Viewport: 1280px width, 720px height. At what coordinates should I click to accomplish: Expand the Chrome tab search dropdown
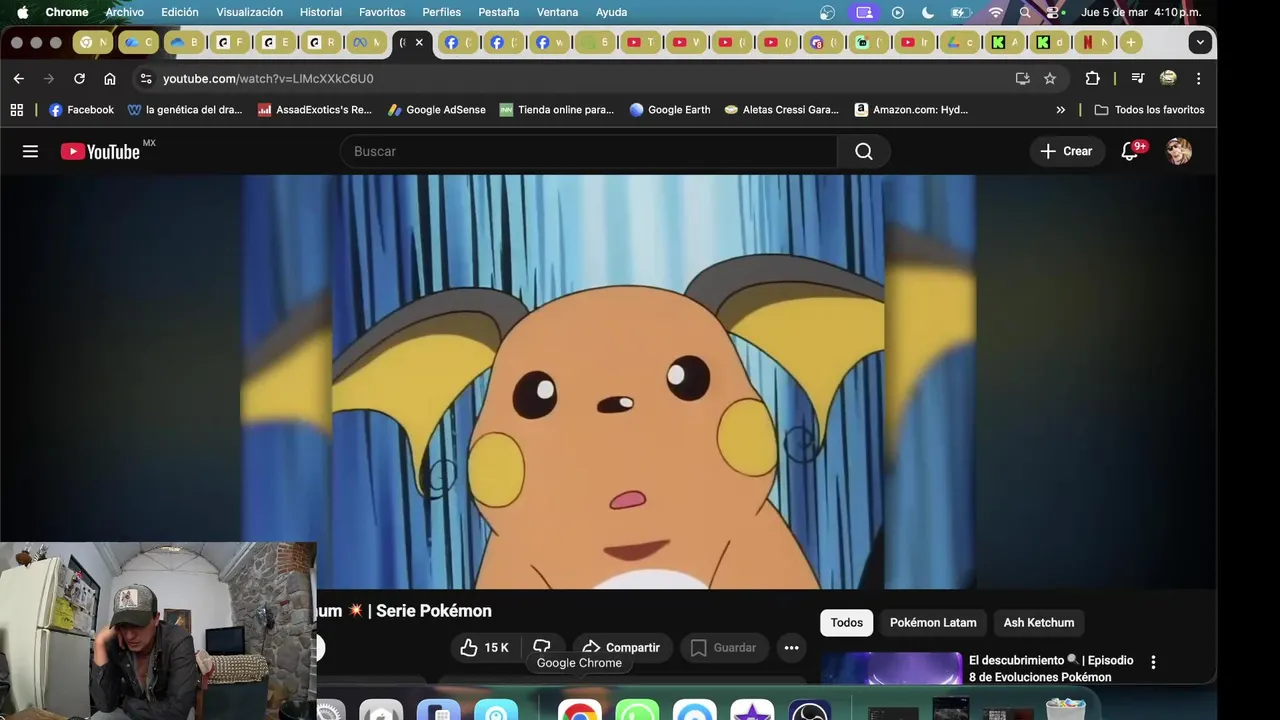(1200, 42)
